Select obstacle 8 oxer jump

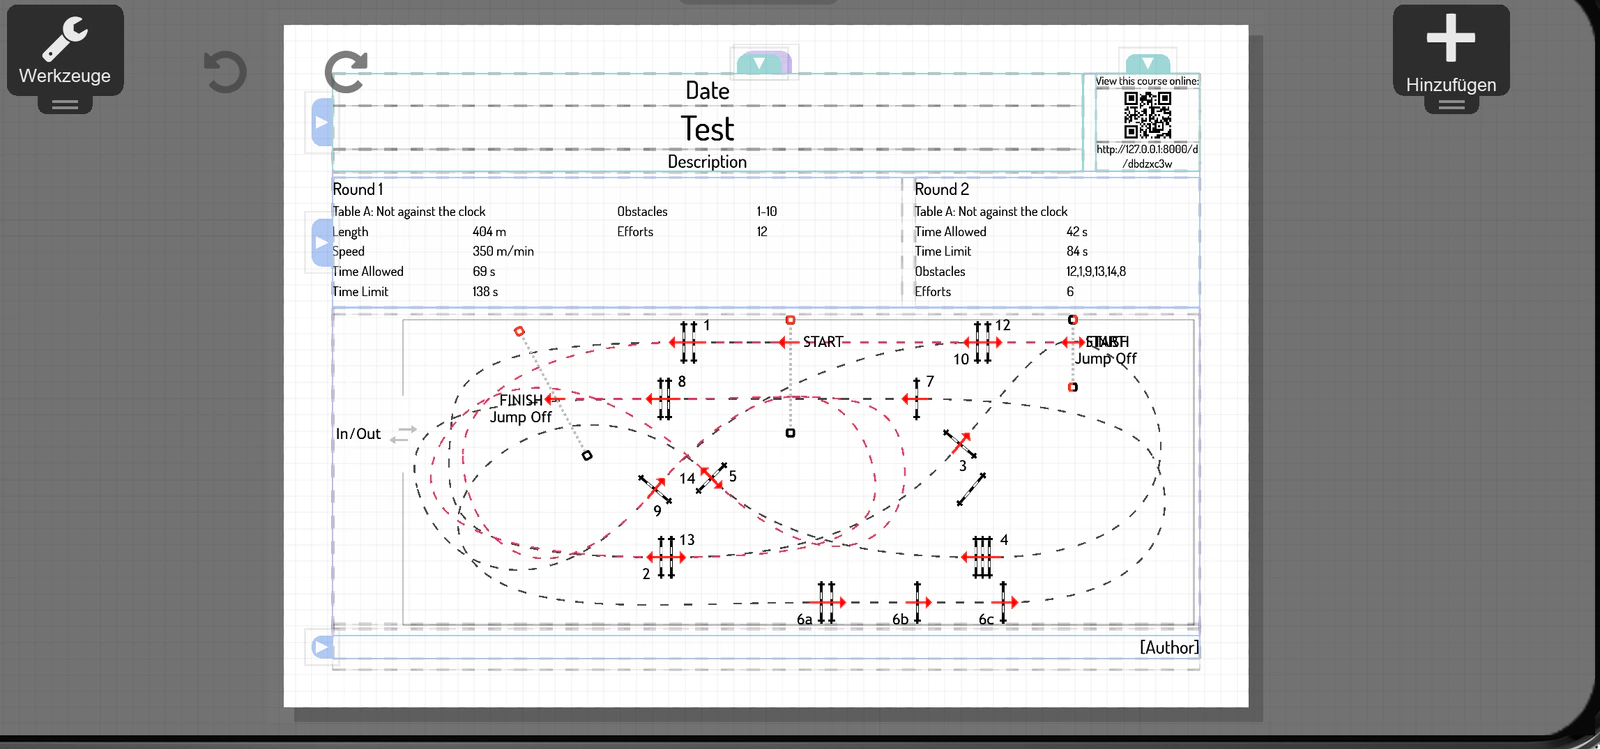point(664,399)
